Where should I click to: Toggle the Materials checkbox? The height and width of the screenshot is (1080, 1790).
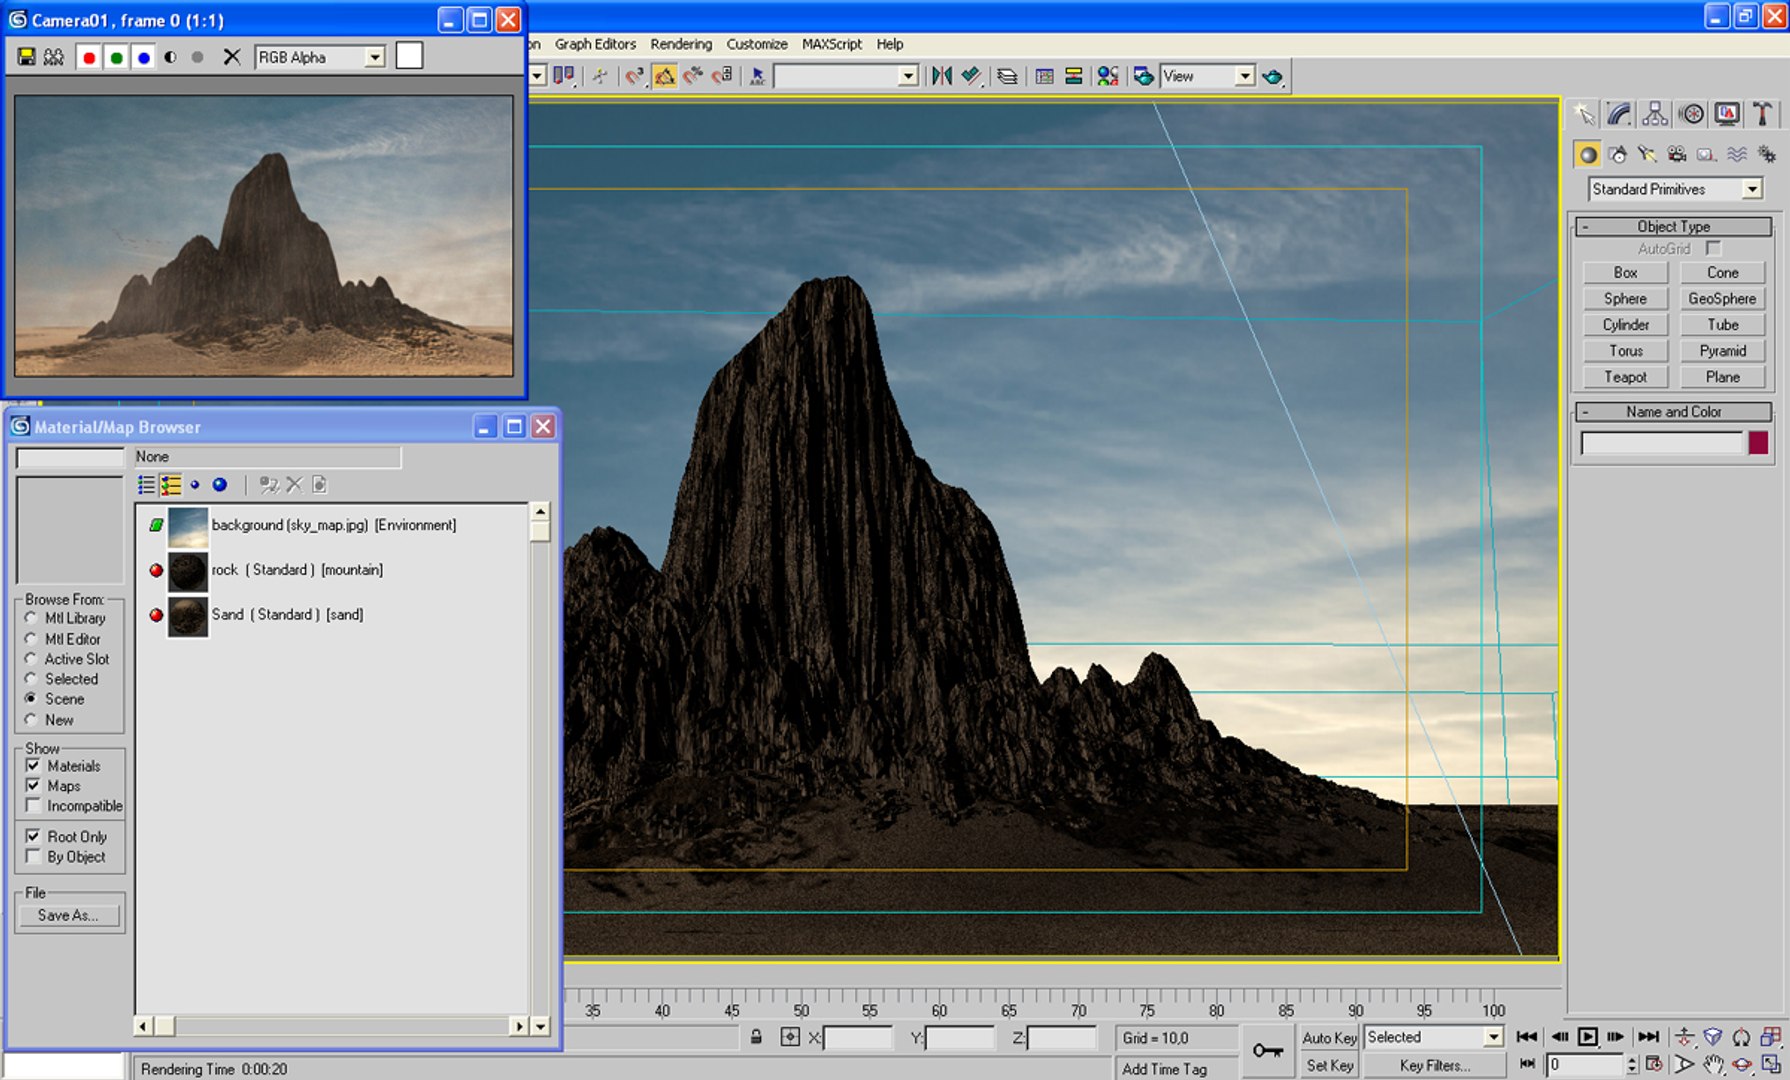pos(33,766)
